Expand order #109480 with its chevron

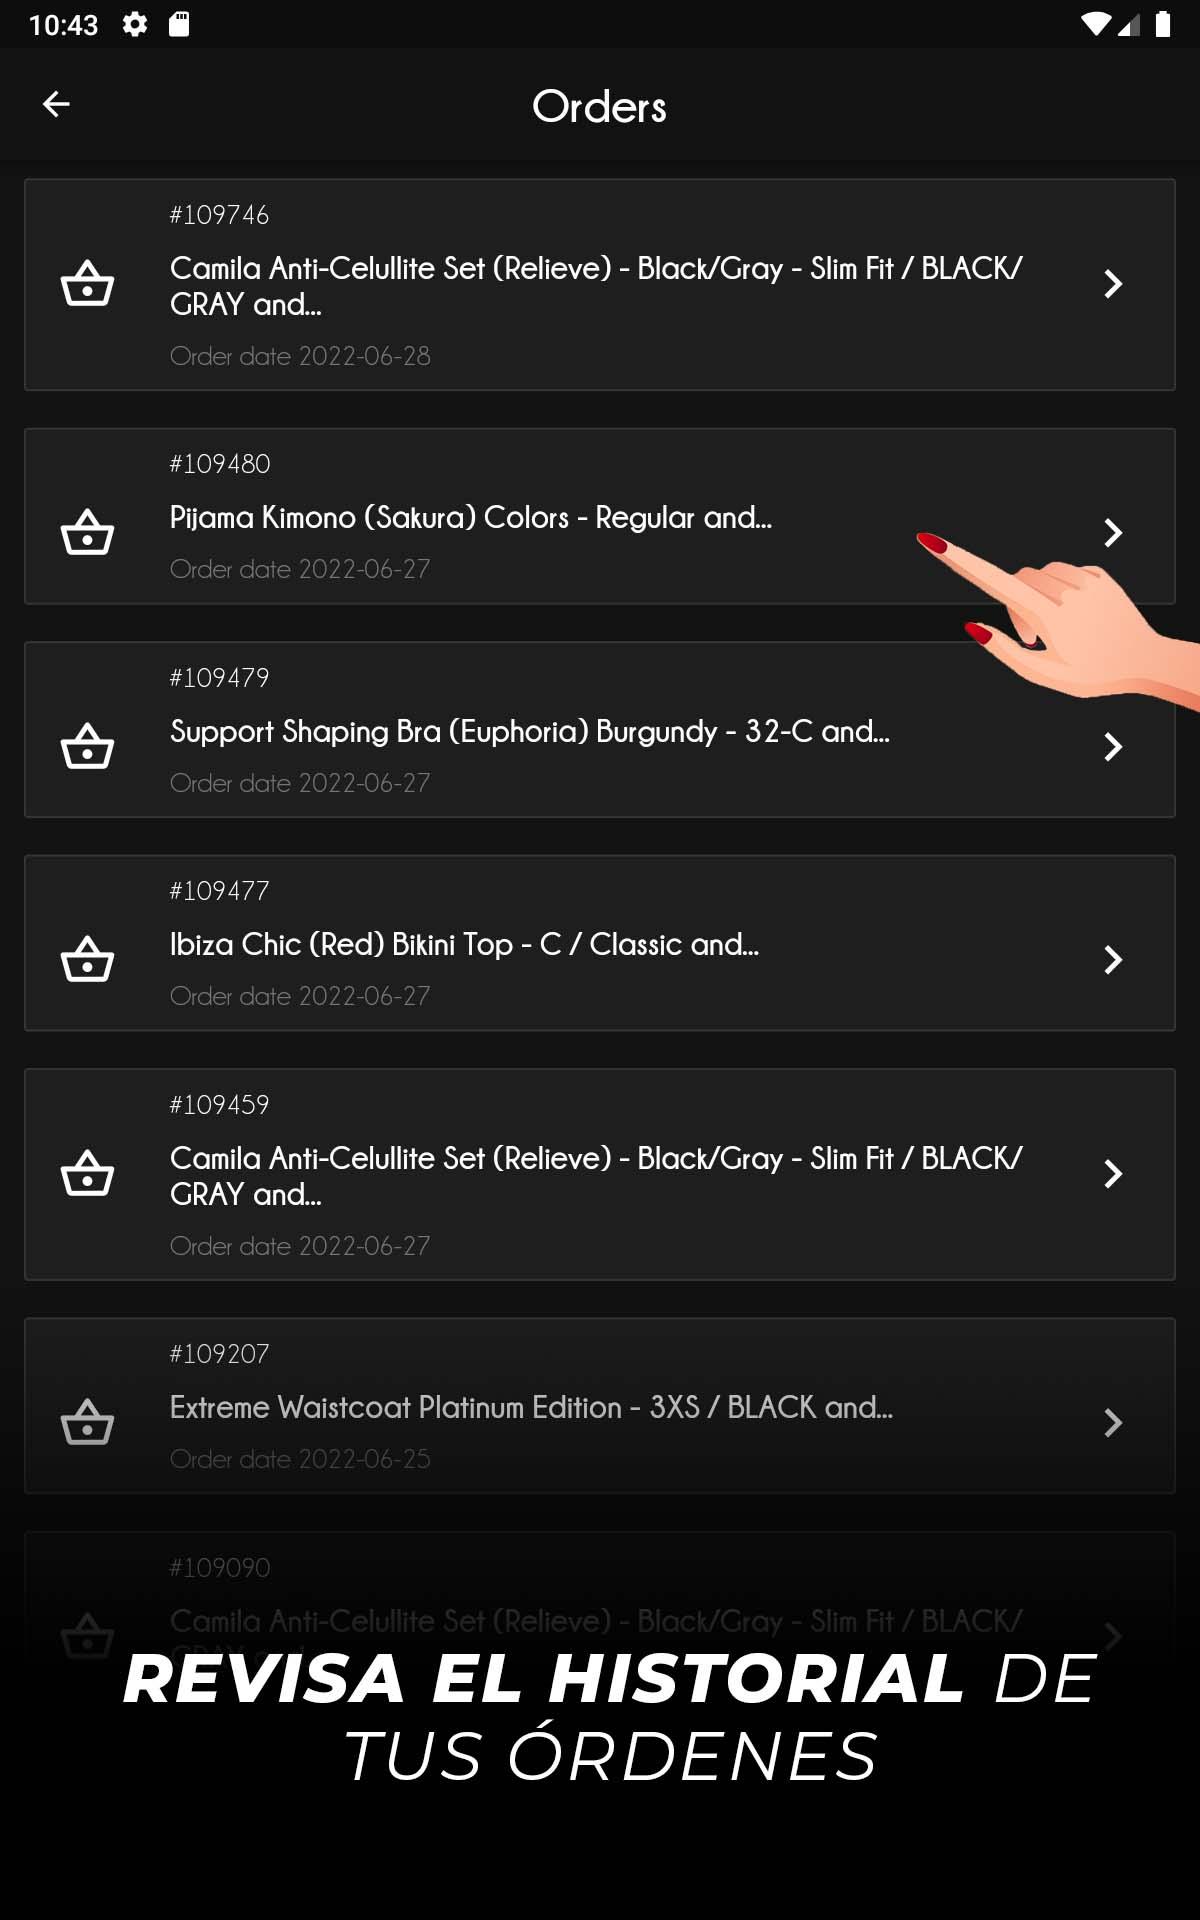(x=1113, y=533)
